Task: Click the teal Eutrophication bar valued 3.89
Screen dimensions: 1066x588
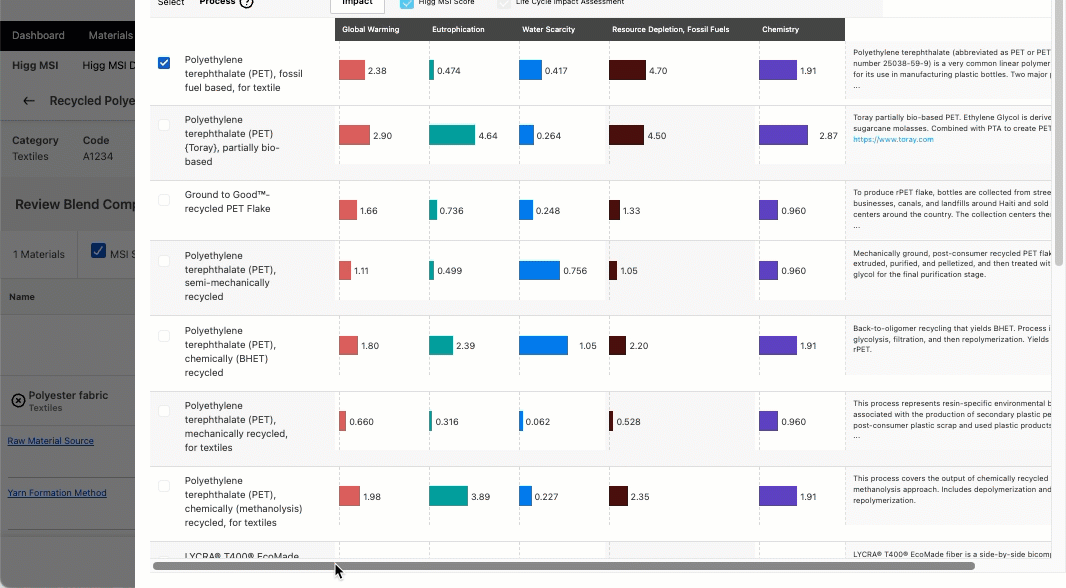Action: point(449,496)
